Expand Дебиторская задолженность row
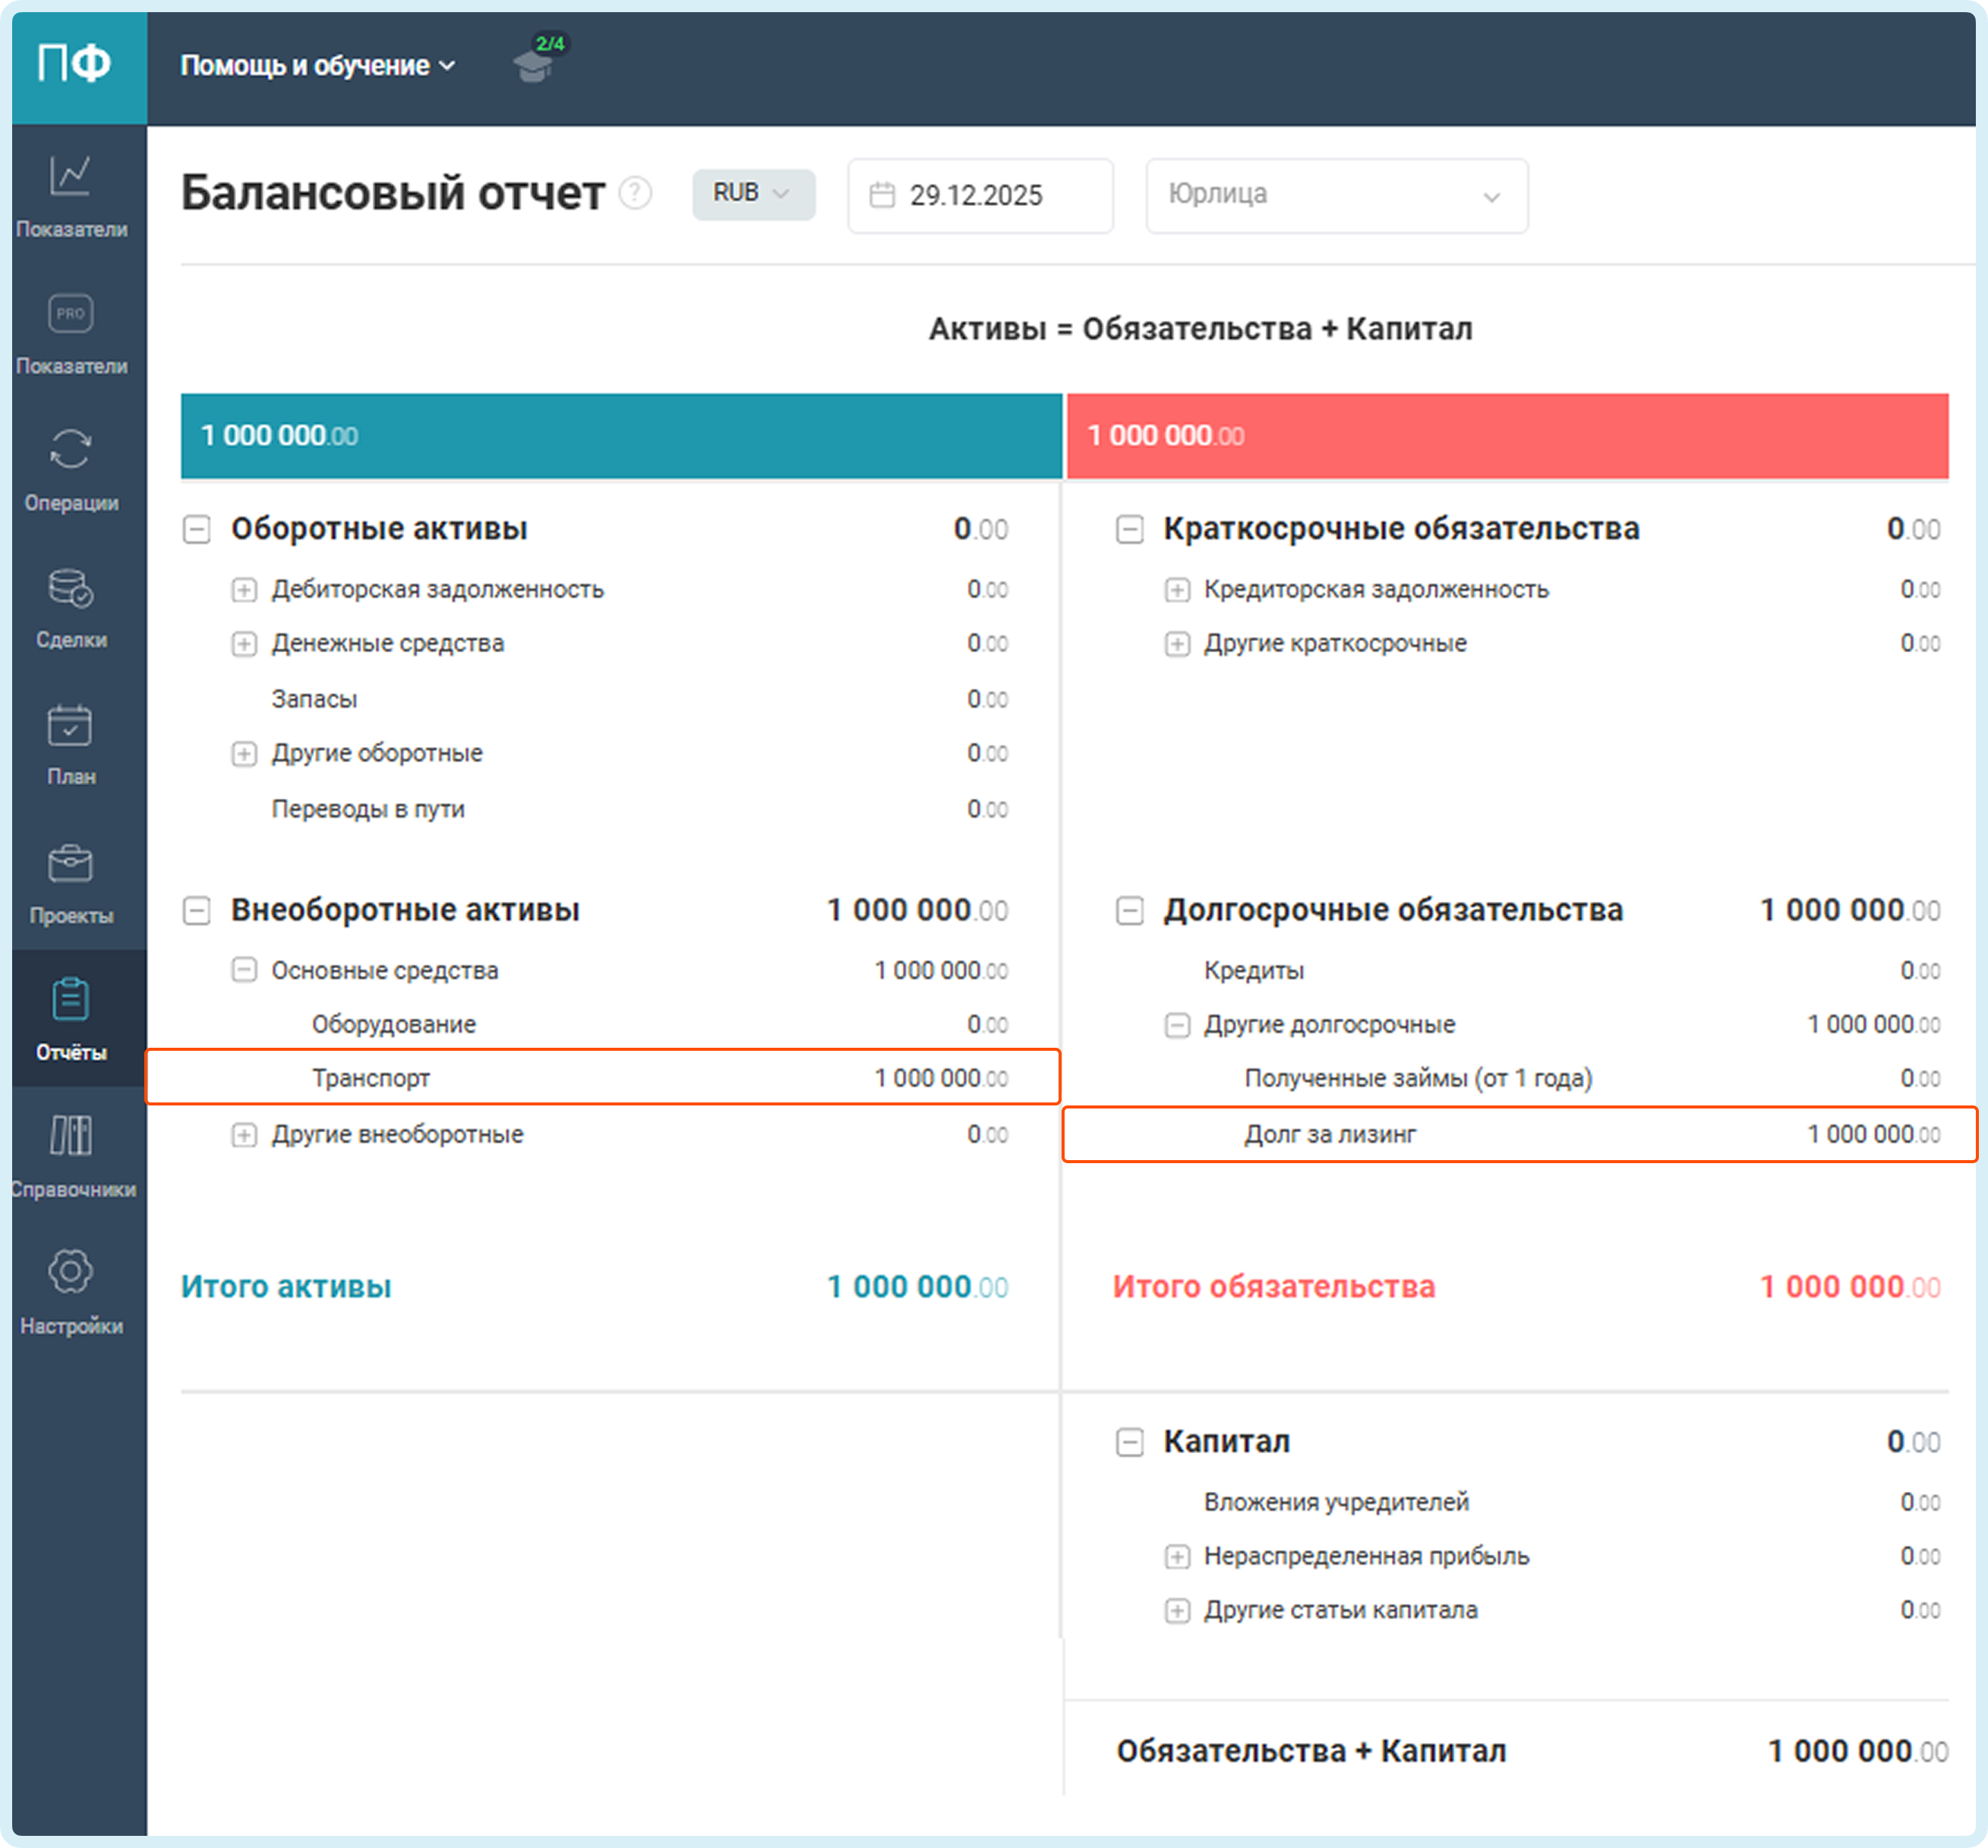The width and height of the screenshot is (1988, 1848). click(244, 590)
